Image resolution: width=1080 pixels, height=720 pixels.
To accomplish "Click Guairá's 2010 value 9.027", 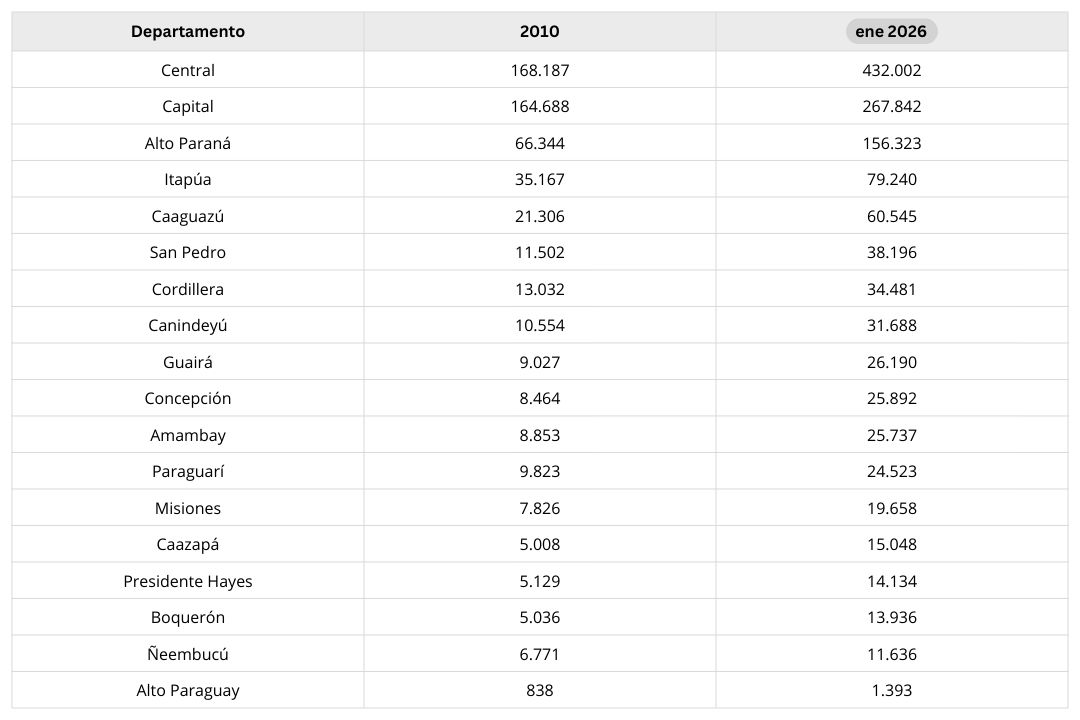I will [540, 362].
